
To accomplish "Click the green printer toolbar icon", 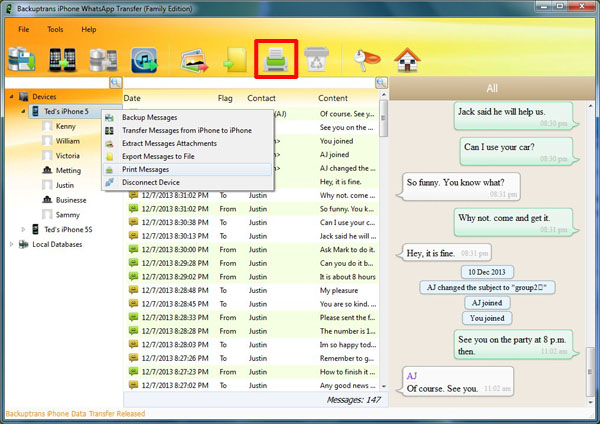I will [x=276, y=60].
